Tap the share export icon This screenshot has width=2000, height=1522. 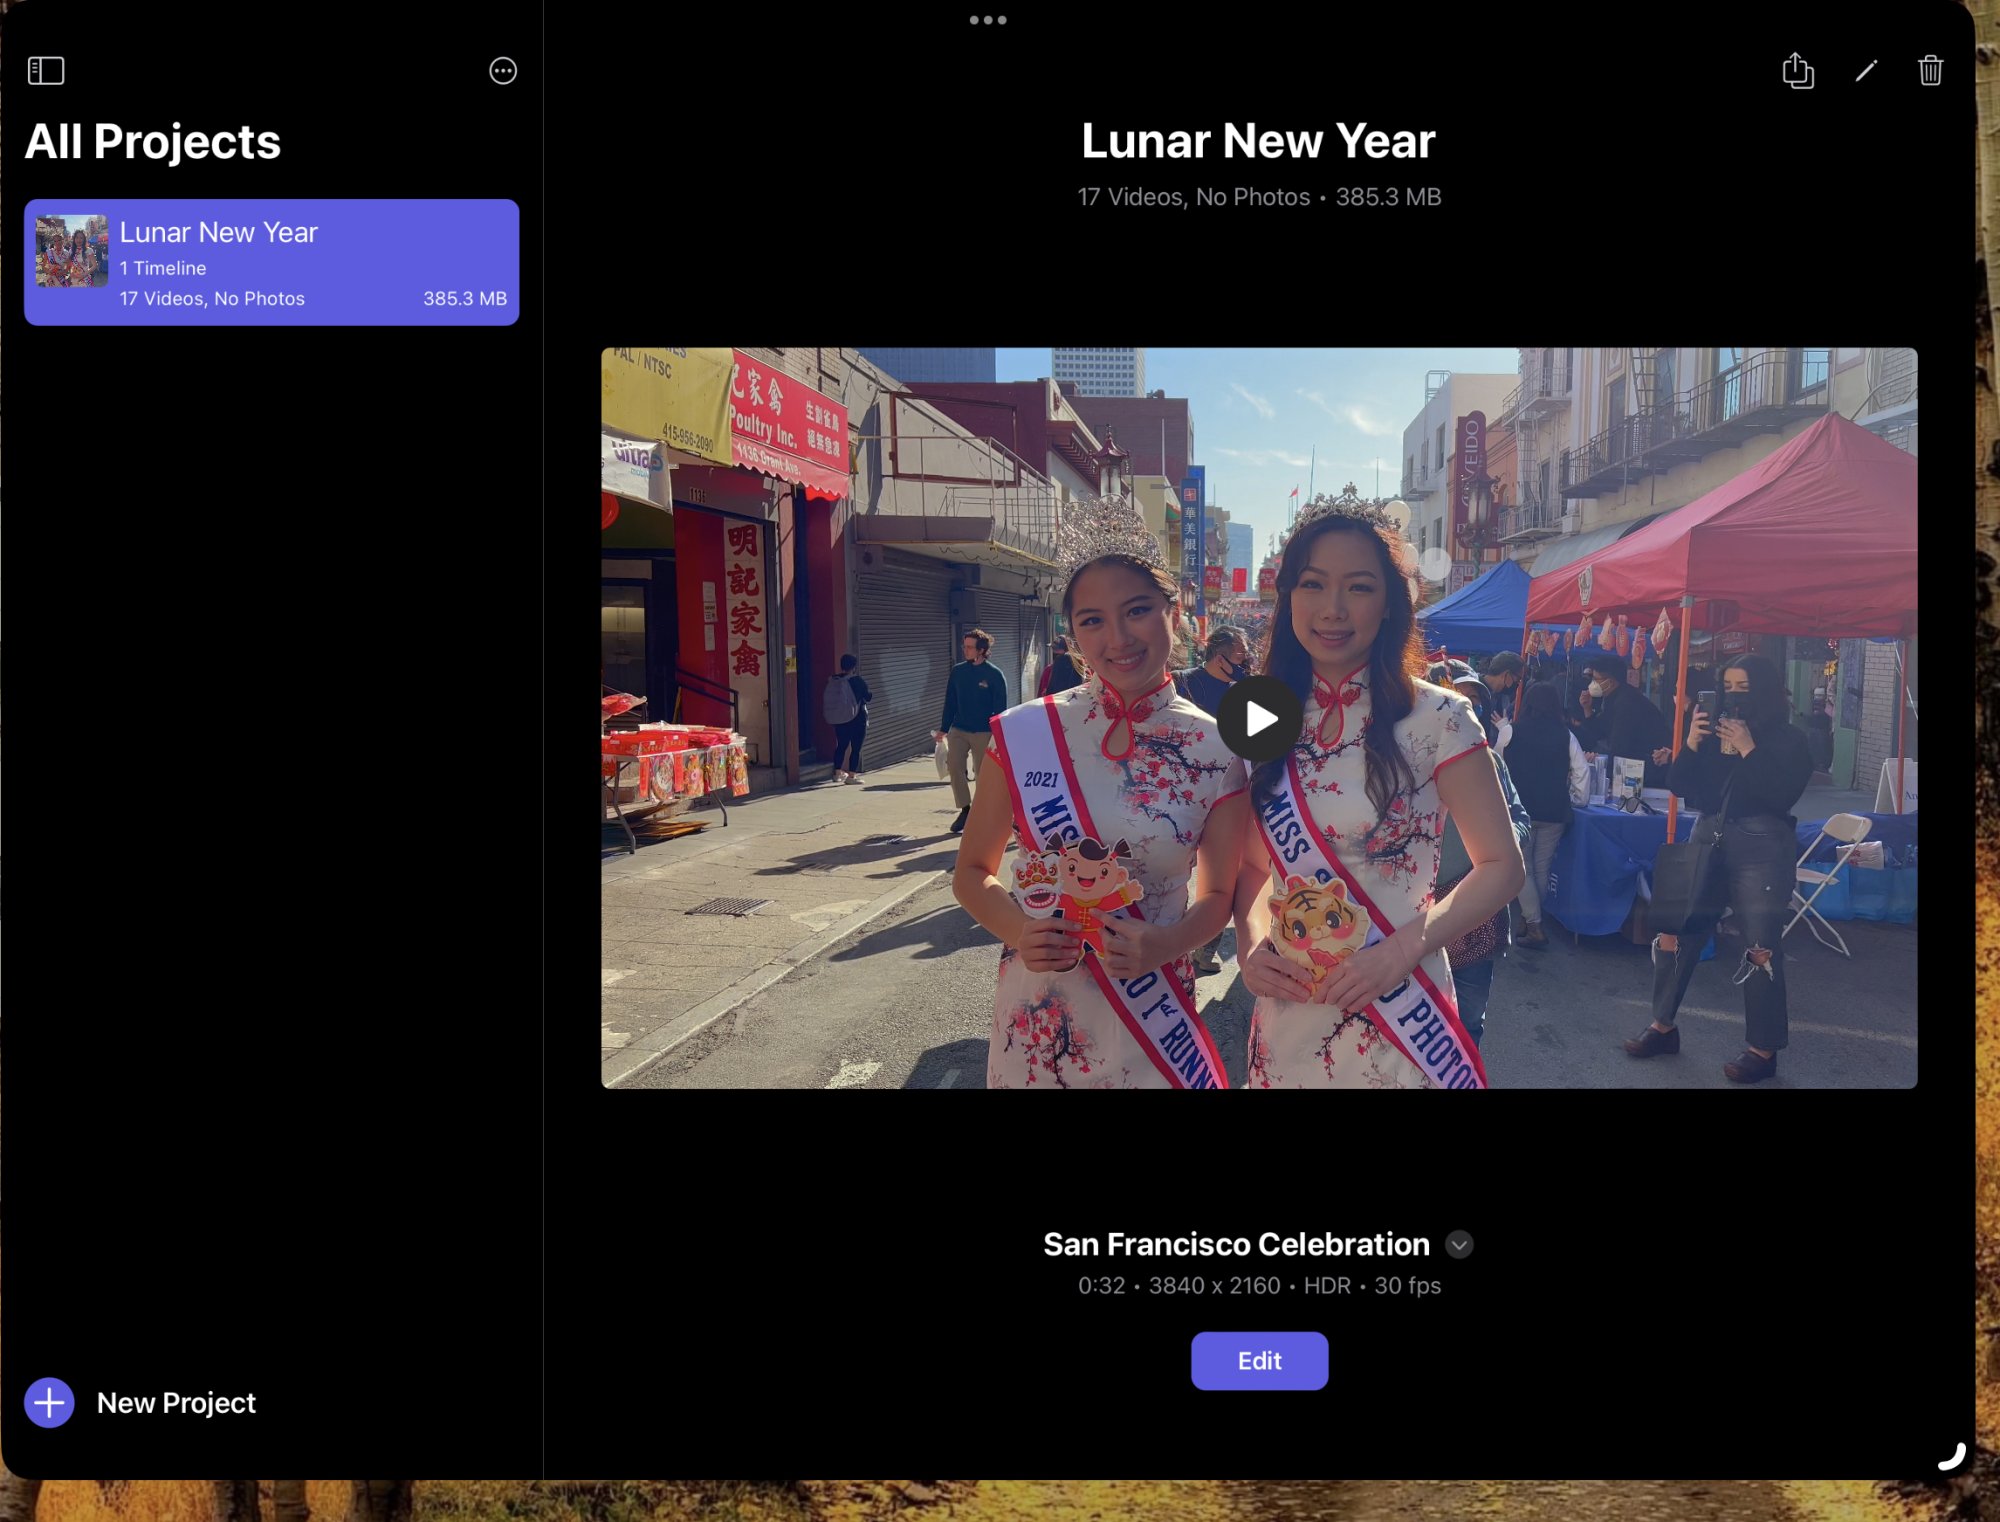pyautogui.click(x=1797, y=71)
